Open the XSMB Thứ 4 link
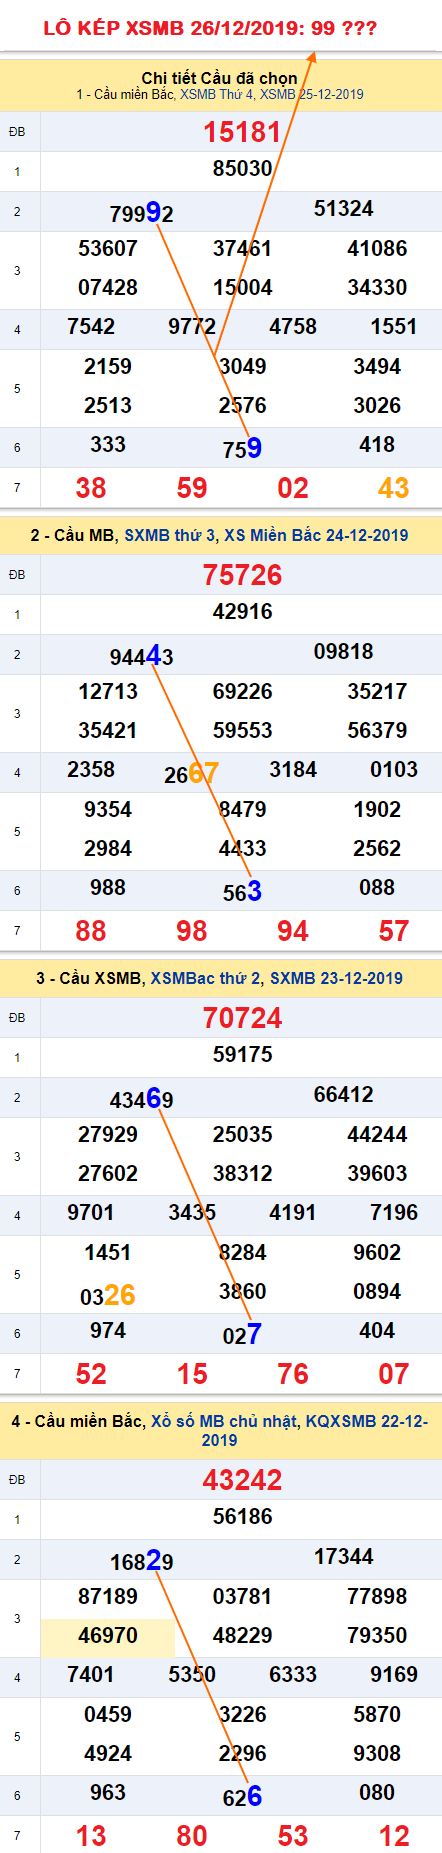This screenshot has width=442, height=1853. 217,94
